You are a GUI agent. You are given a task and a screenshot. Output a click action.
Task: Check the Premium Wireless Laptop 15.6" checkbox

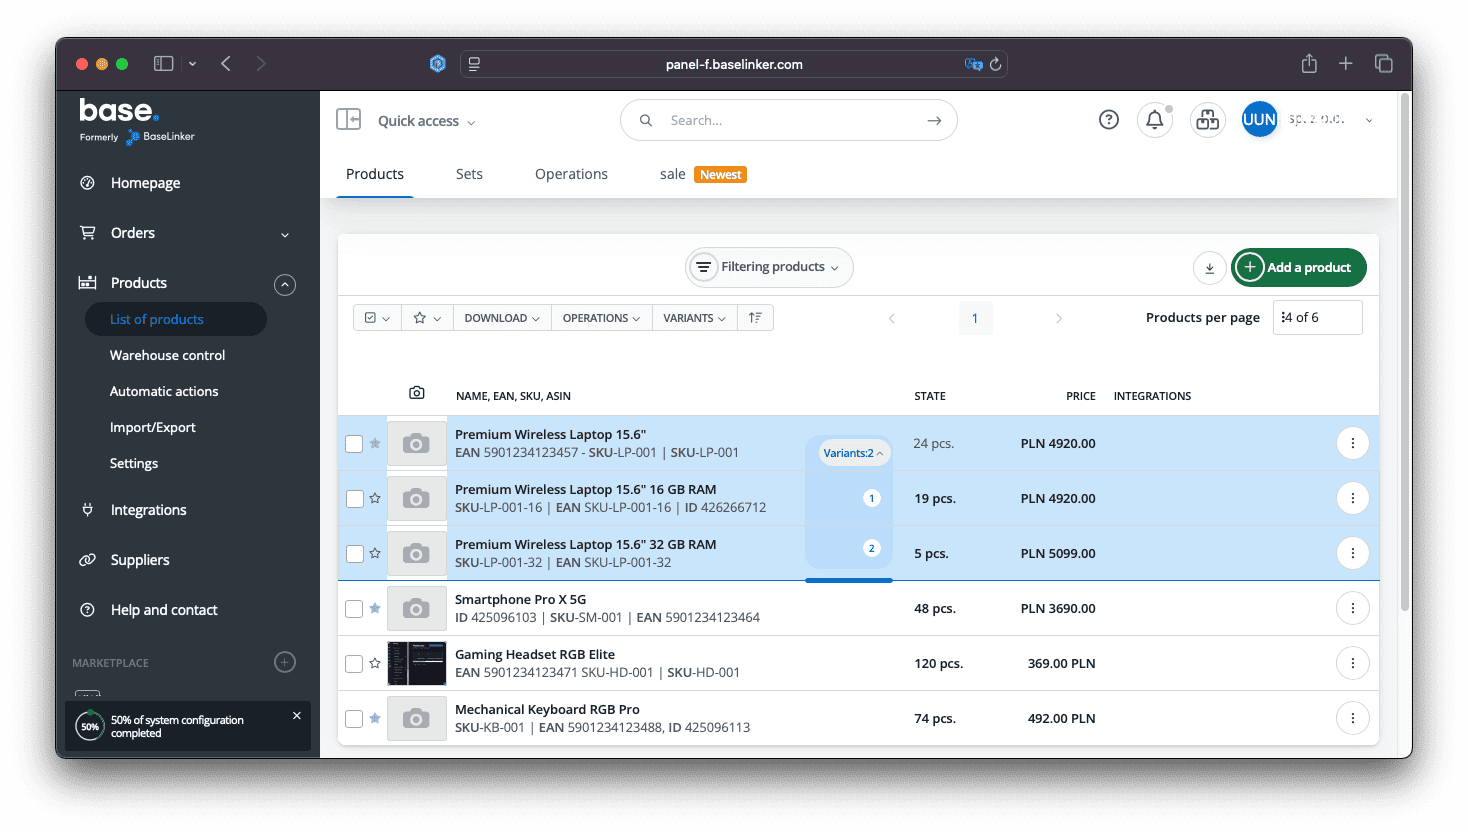(x=354, y=444)
